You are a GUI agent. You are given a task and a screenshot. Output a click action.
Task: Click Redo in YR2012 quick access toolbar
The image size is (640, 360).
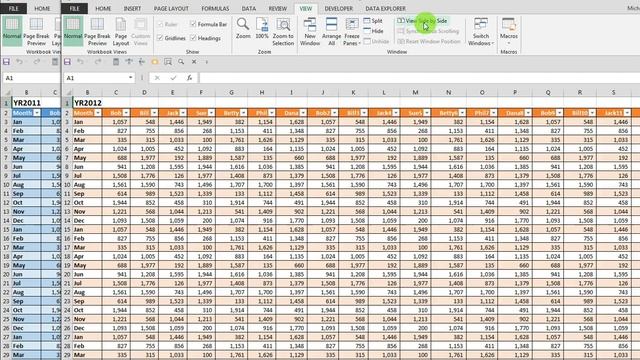pyautogui.click(x=98, y=62)
